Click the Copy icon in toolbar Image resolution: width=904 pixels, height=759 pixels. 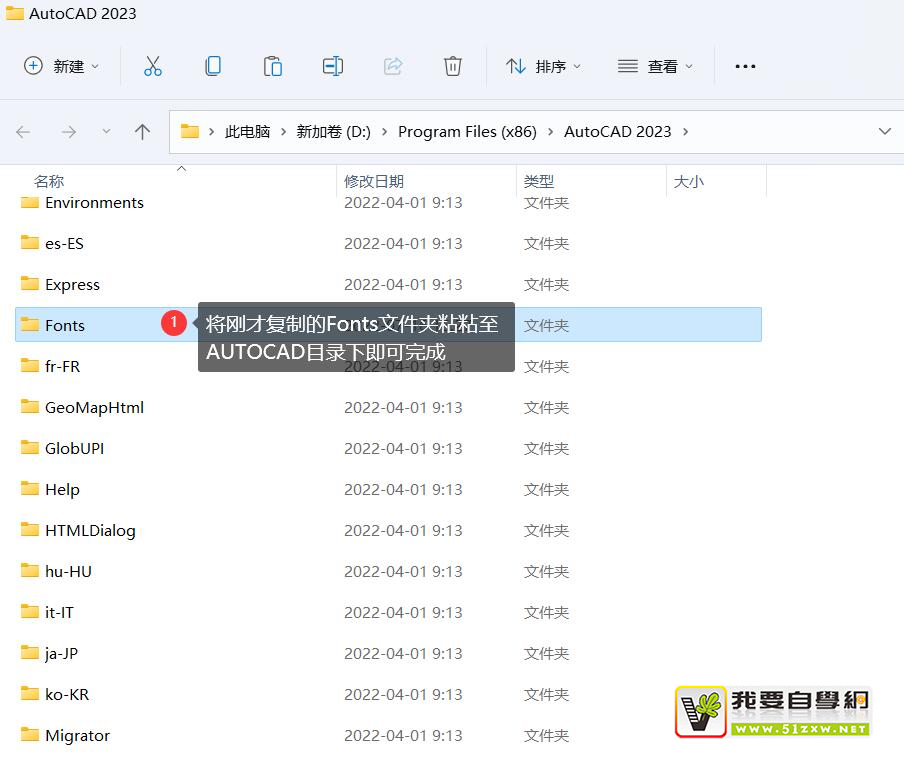click(x=213, y=66)
